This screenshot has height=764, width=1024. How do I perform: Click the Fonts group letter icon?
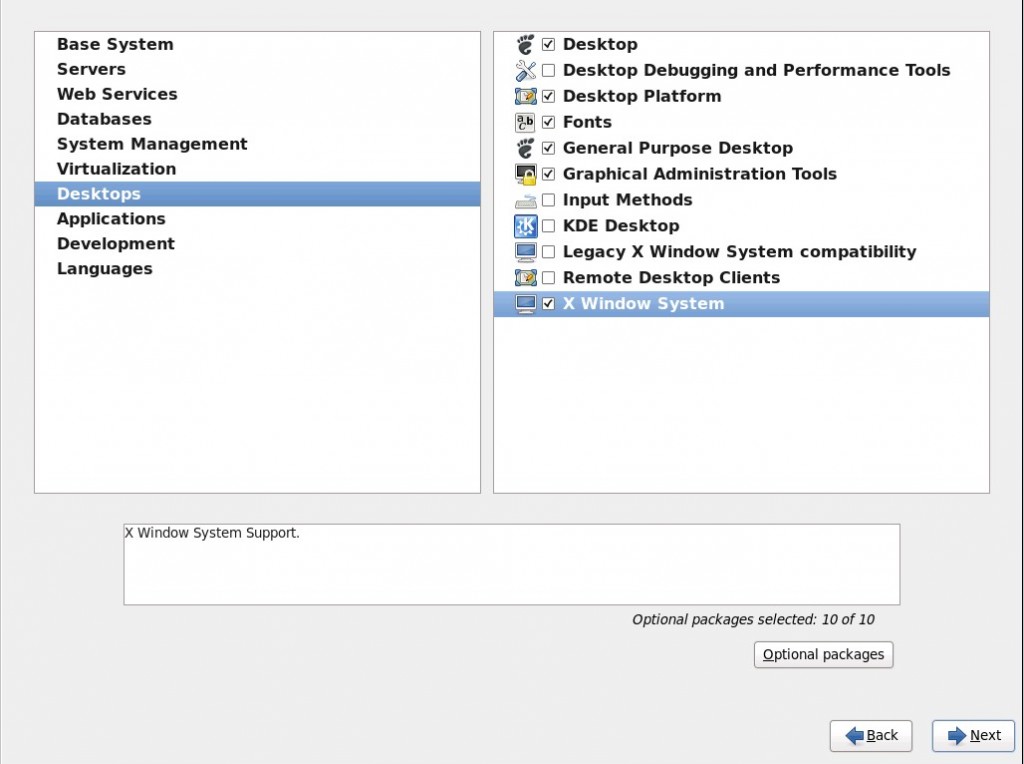(524, 122)
